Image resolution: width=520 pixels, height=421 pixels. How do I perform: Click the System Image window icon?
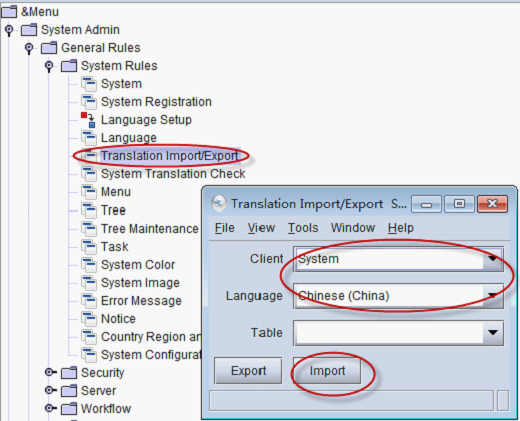[89, 283]
